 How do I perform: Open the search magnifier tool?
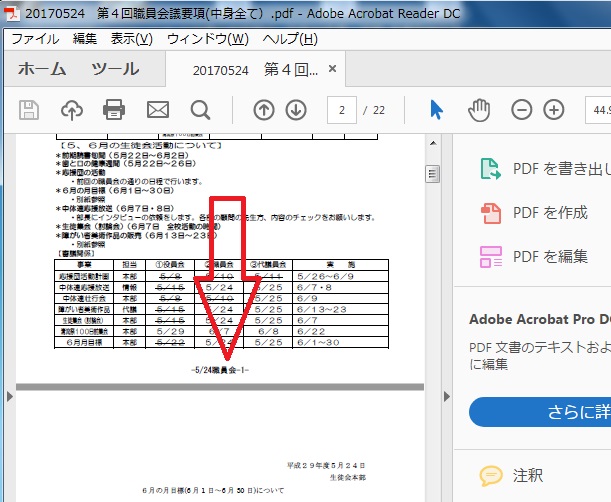200,109
